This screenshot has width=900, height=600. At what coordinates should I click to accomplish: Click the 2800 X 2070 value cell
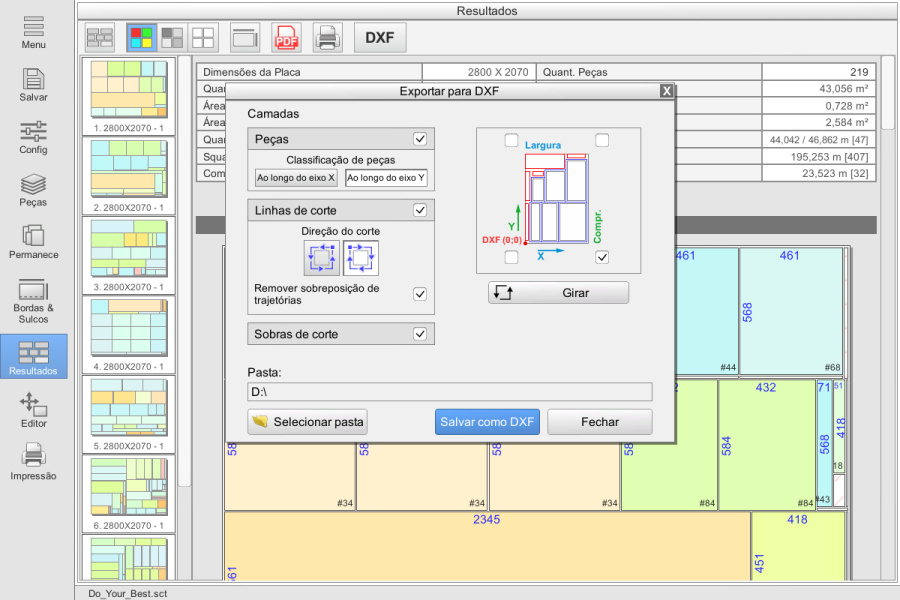point(479,72)
